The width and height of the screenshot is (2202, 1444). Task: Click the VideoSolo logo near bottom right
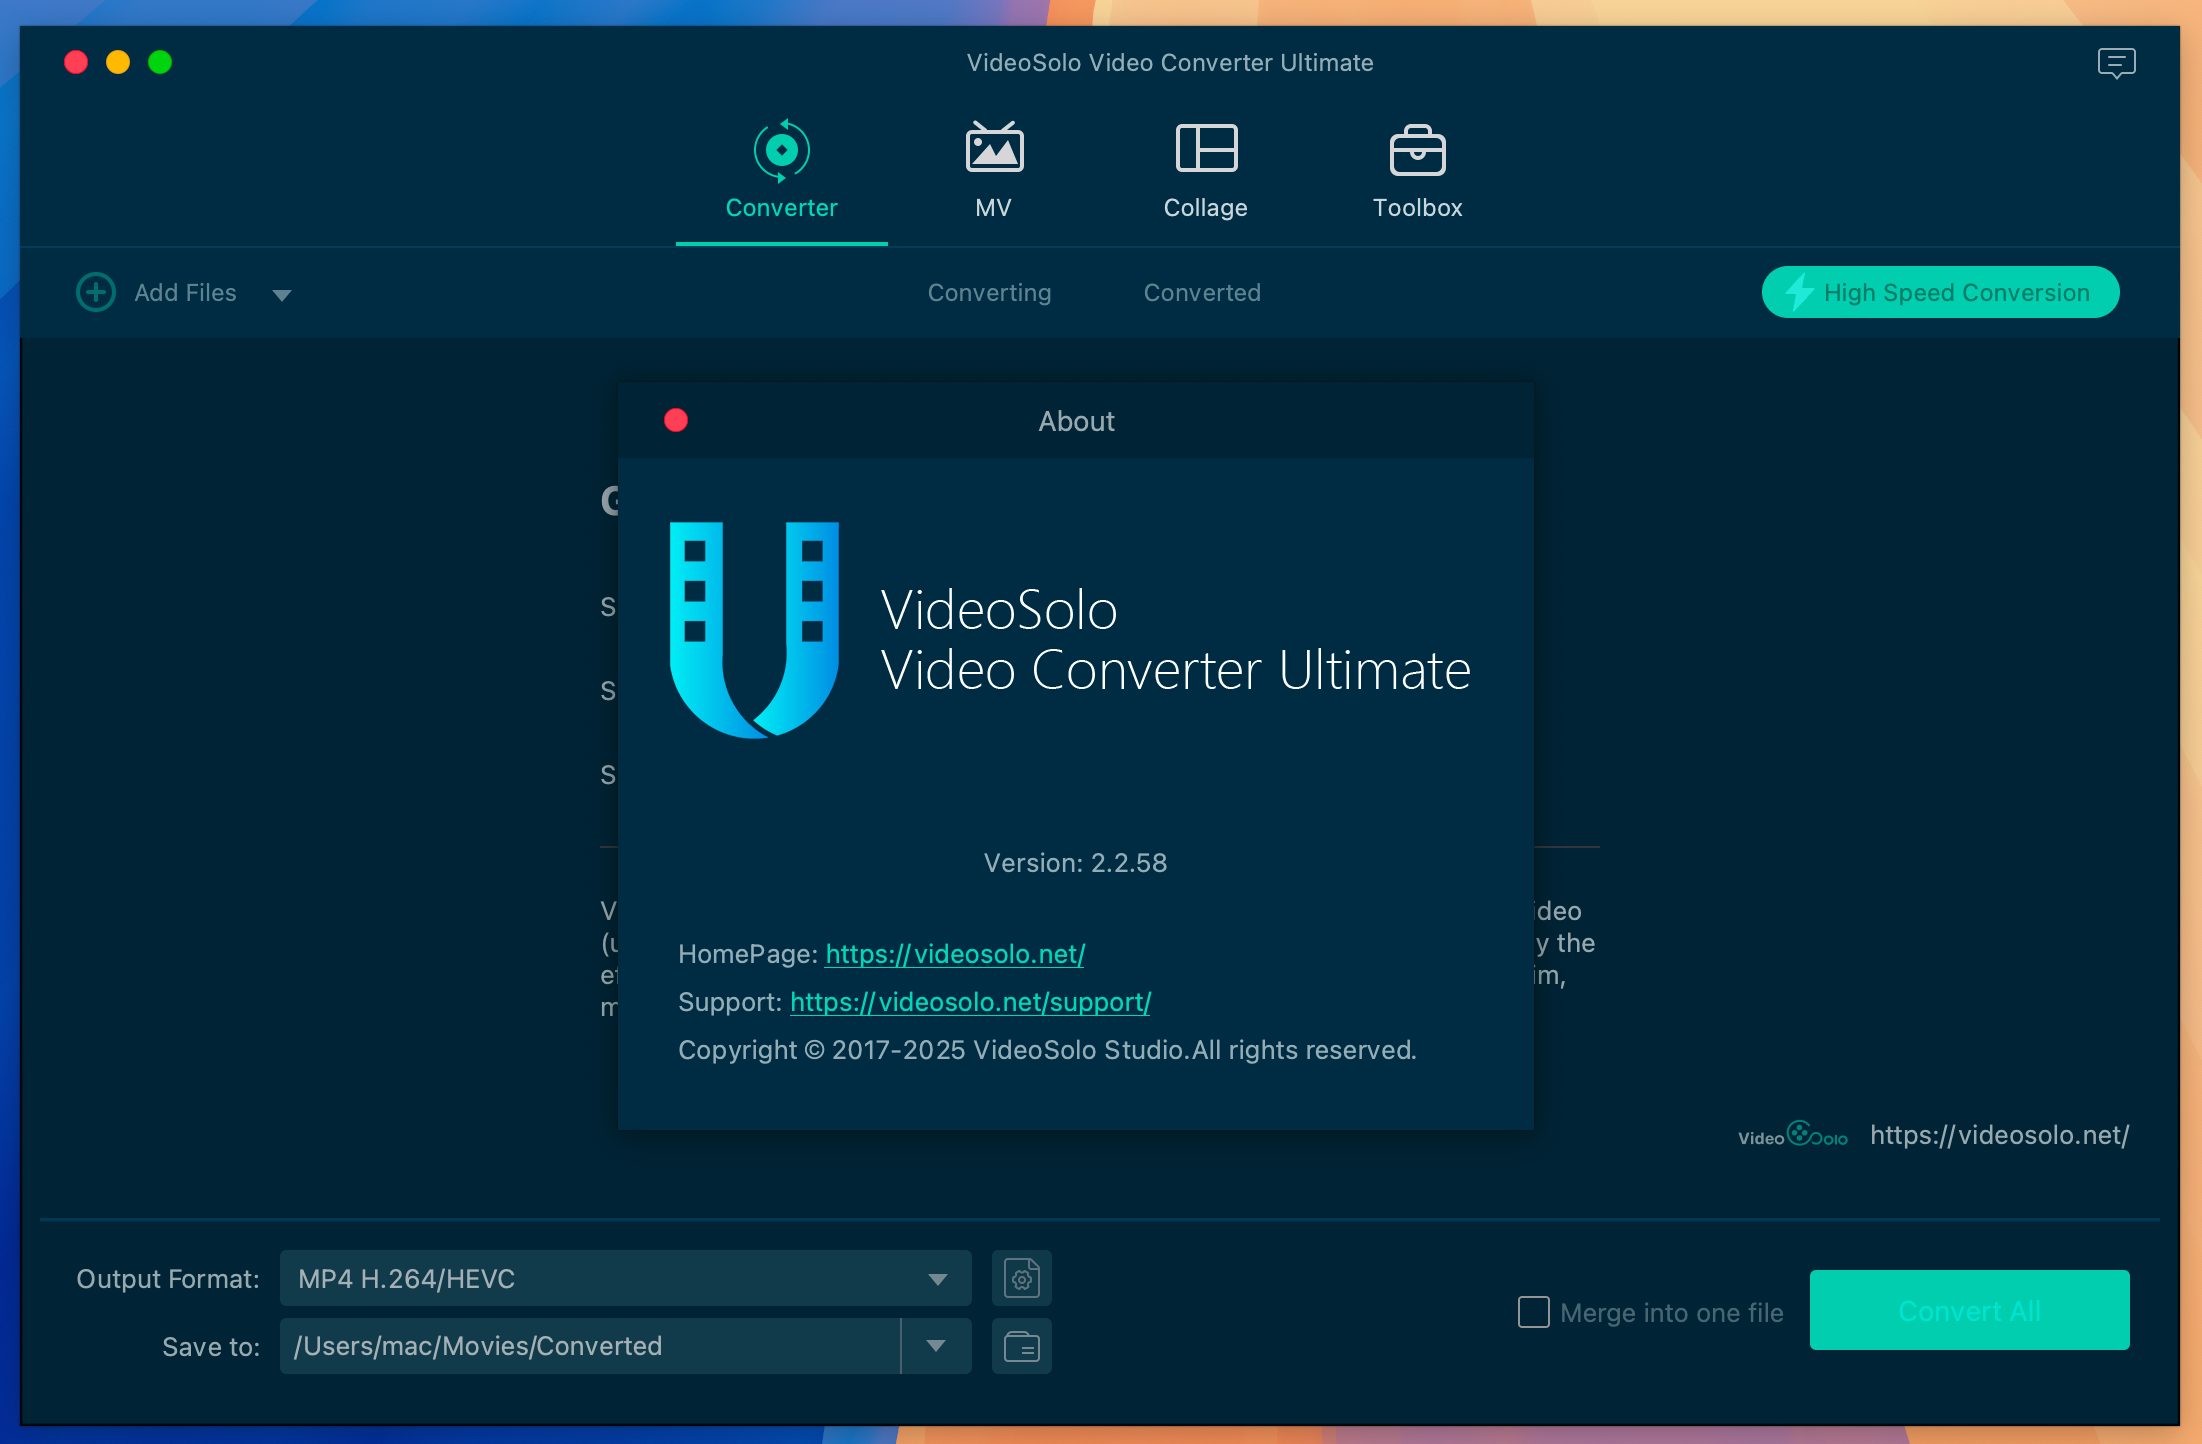[1791, 1135]
